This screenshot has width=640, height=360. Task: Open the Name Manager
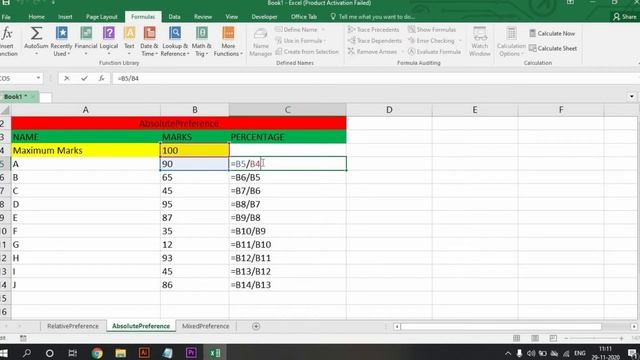tap(260, 42)
